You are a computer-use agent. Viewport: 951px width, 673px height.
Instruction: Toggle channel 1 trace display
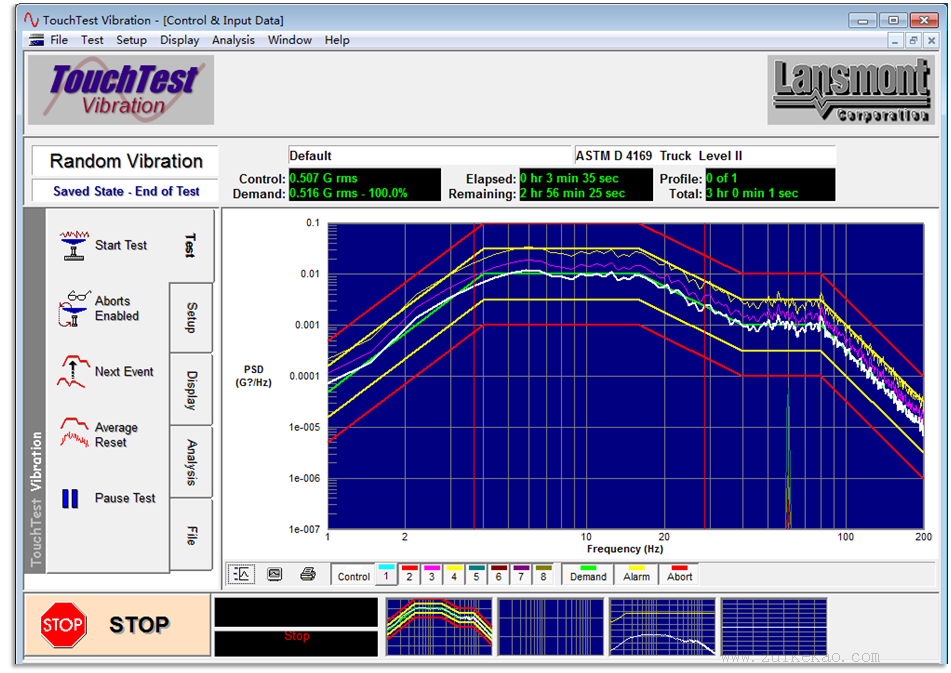[x=386, y=574]
